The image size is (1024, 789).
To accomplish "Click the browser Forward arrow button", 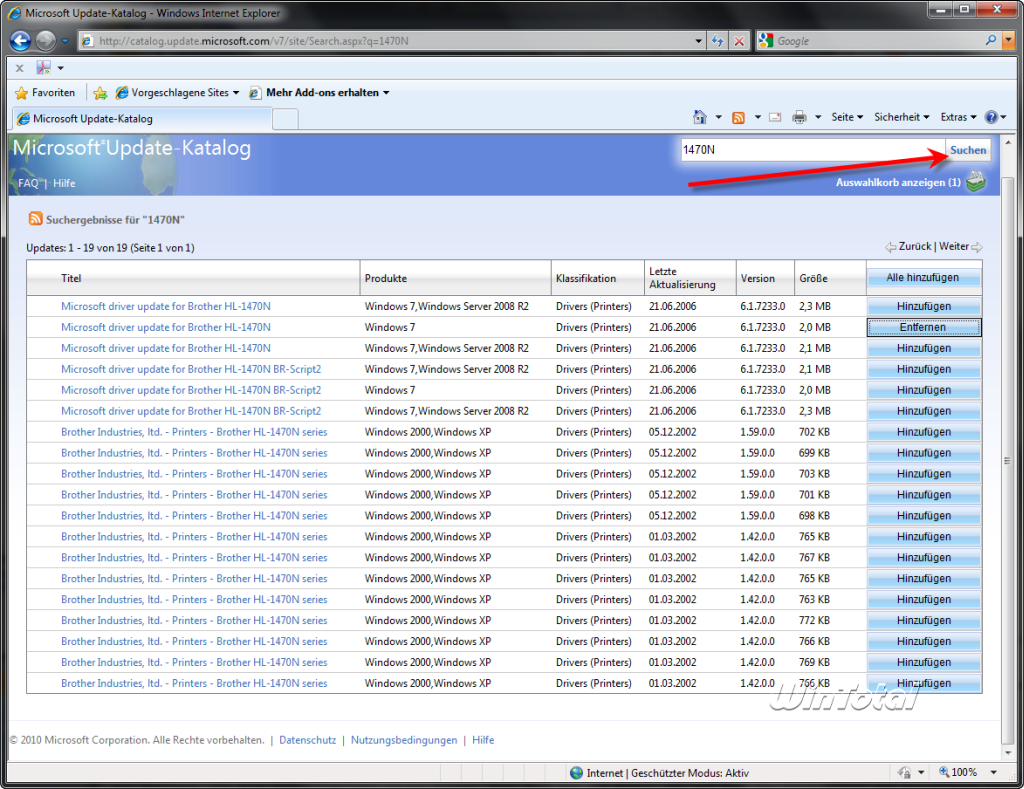I will point(46,40).
